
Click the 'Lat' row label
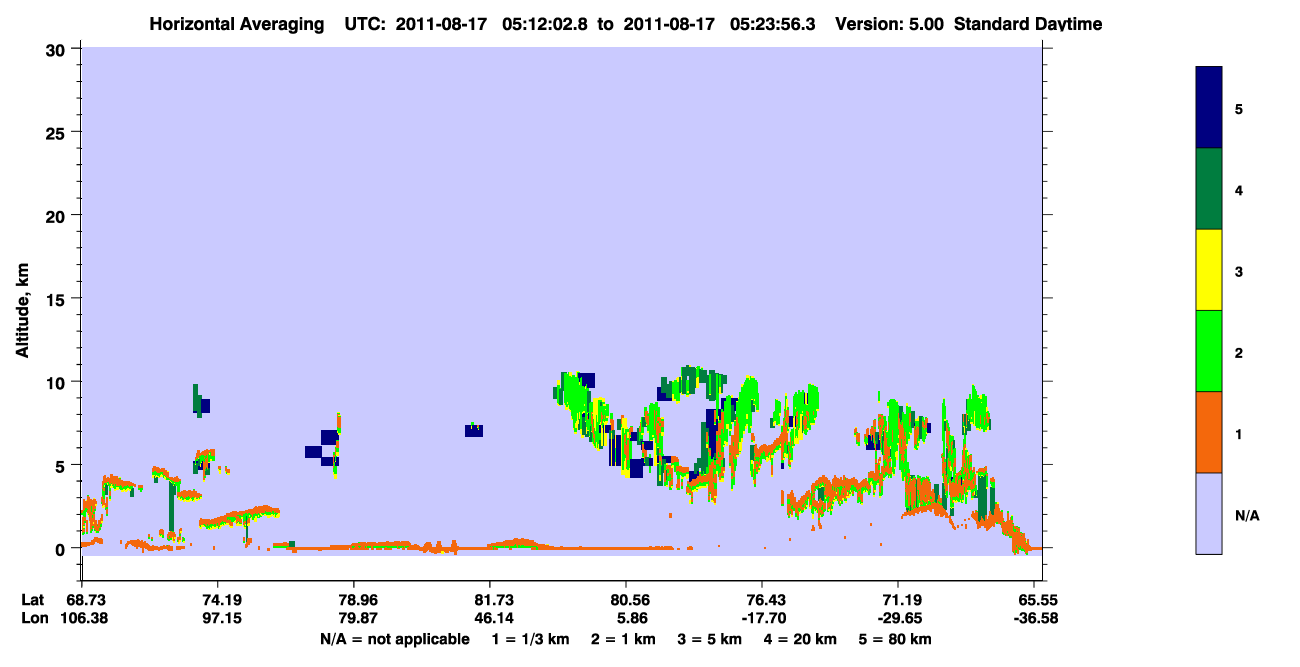(x=32, y=600)
